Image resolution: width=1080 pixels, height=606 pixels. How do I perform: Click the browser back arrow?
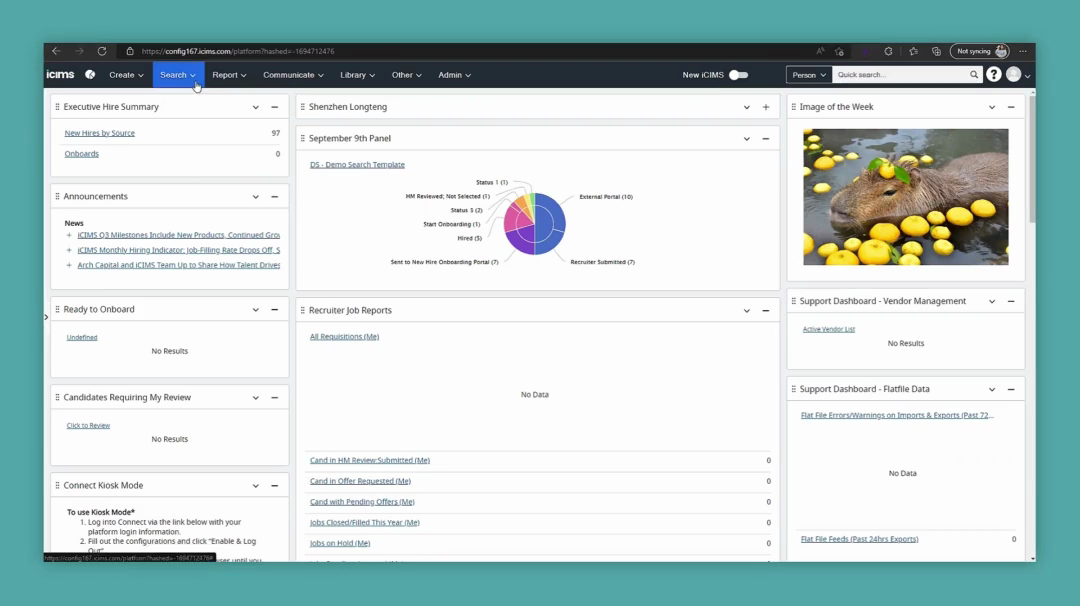(x=56, y=51)
